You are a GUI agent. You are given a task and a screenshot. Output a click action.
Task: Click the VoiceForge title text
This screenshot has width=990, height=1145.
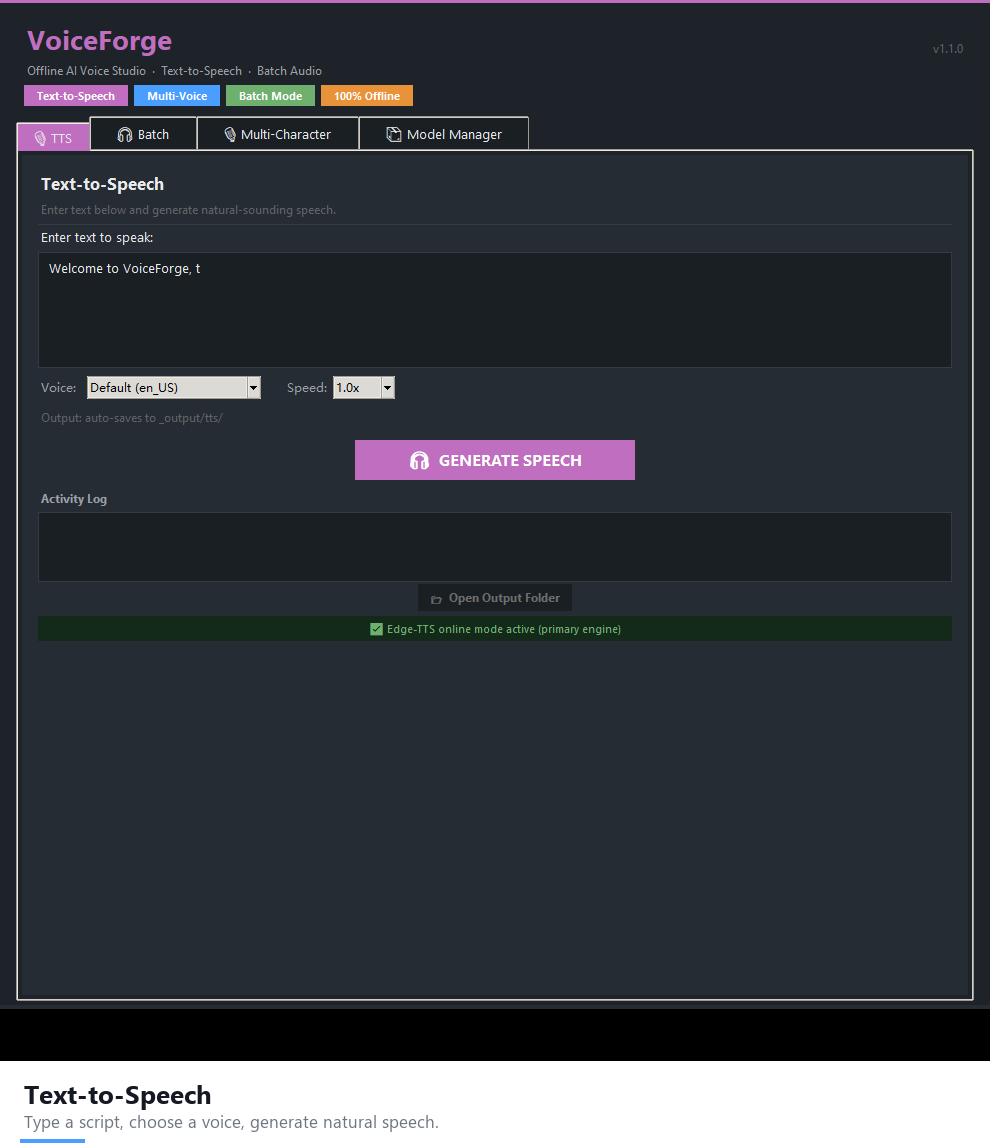99,41
